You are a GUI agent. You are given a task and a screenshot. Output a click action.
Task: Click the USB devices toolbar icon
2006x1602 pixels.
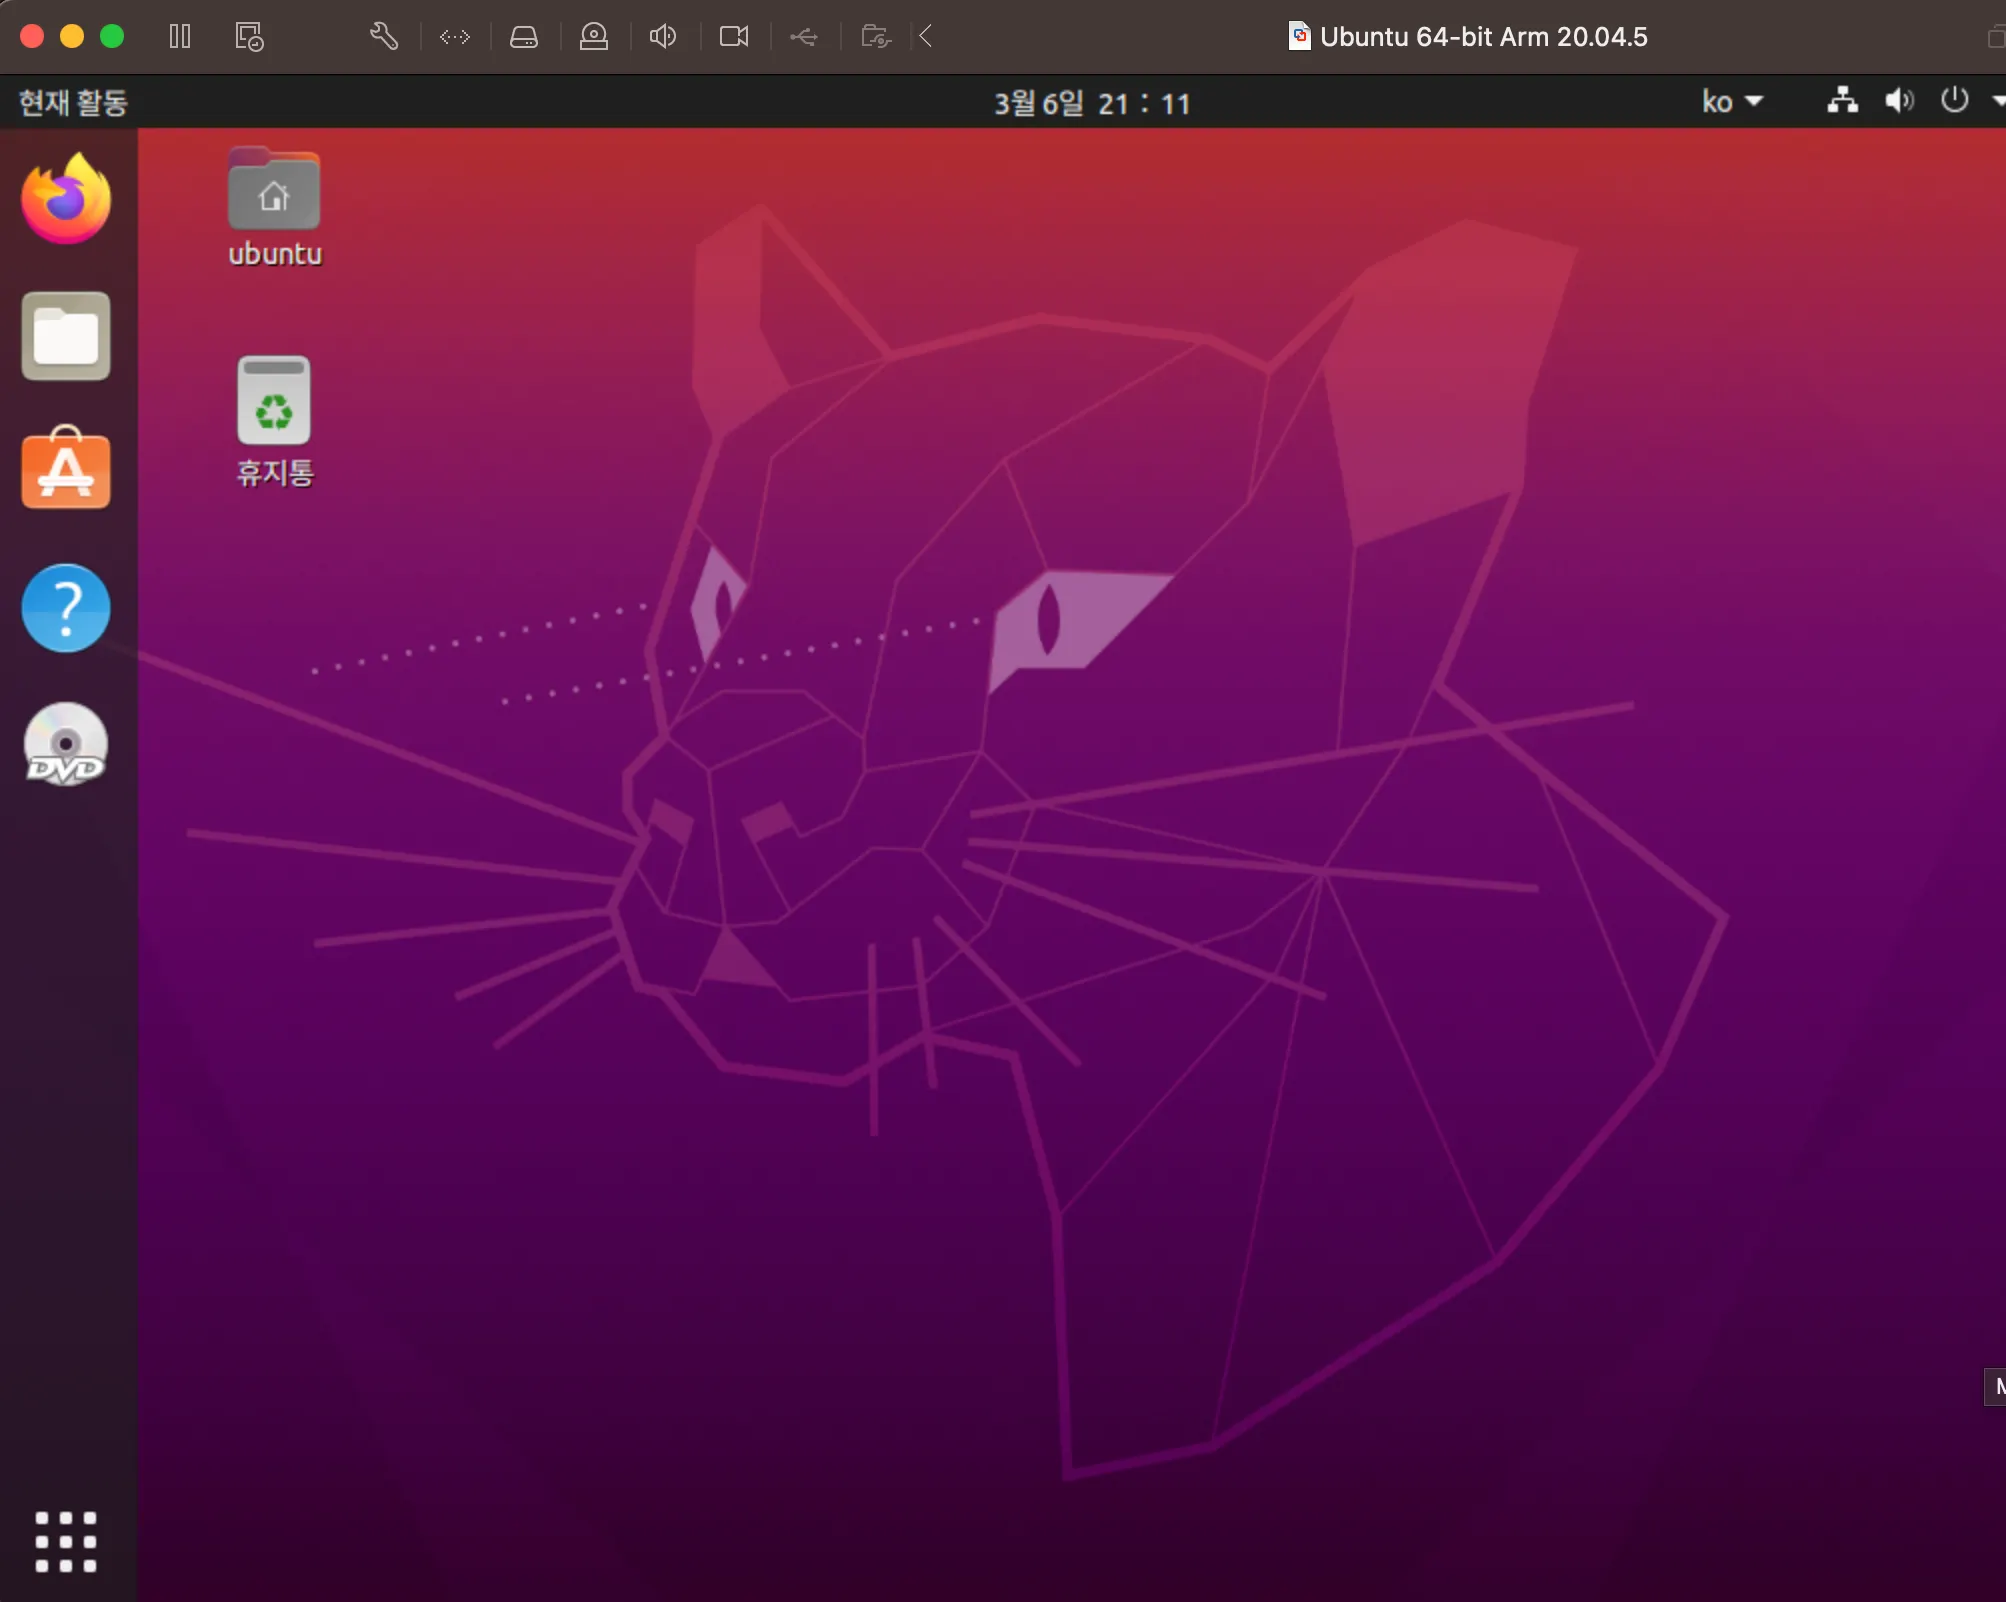pos(804,37)
